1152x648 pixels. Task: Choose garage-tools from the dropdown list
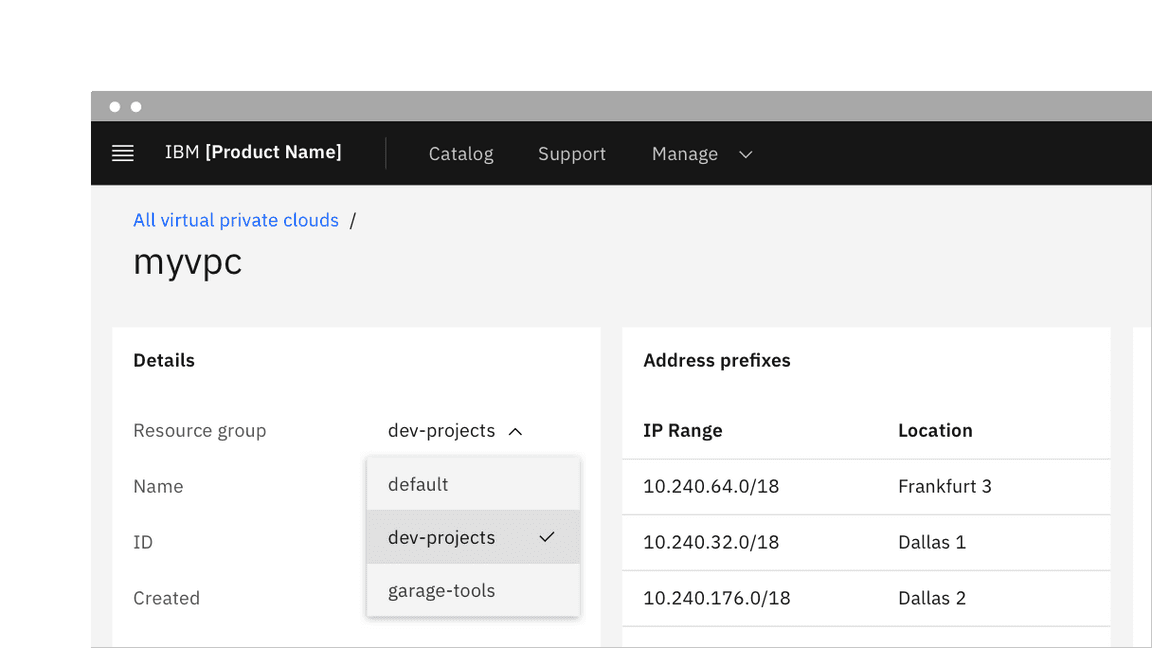point(442,590)
